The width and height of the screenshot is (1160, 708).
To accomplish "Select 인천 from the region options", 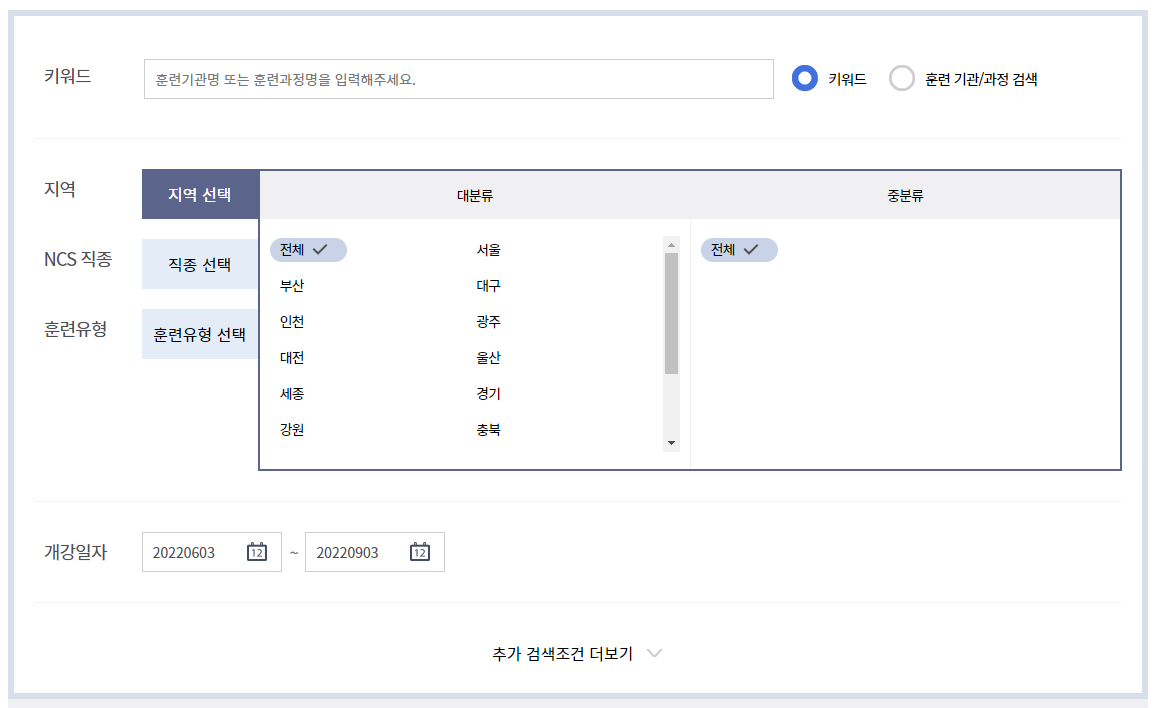I will [290, 322].
